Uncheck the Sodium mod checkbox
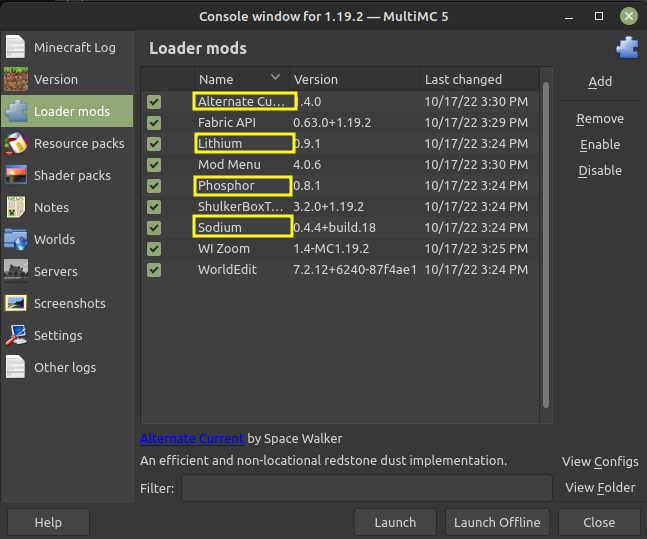Screen dimensions: 647x539 [154, 227]
